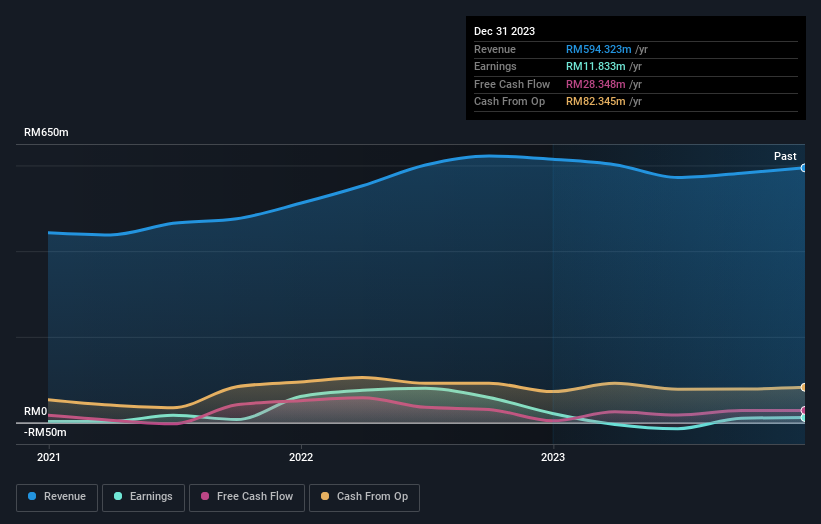Click the Past label on chart
Image resolution: width=821 pixels, height=524 pixels.
(x=785, y=156)
